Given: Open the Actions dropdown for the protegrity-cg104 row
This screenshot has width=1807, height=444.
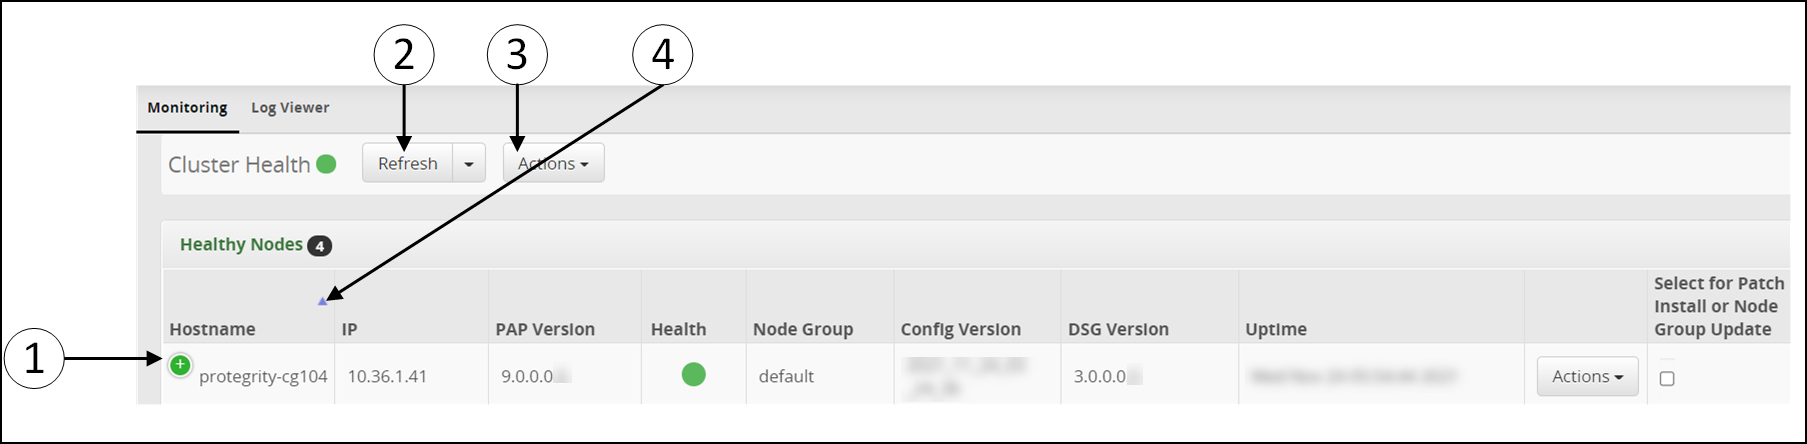Looking at the screenshot, I should click(x=1587, y=376).
